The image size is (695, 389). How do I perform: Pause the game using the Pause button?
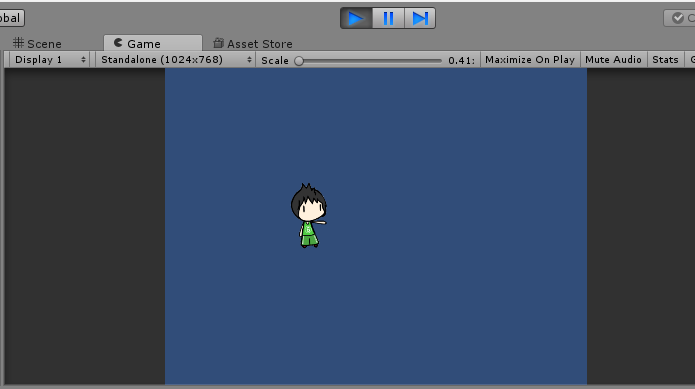click(x=388, y=18)
